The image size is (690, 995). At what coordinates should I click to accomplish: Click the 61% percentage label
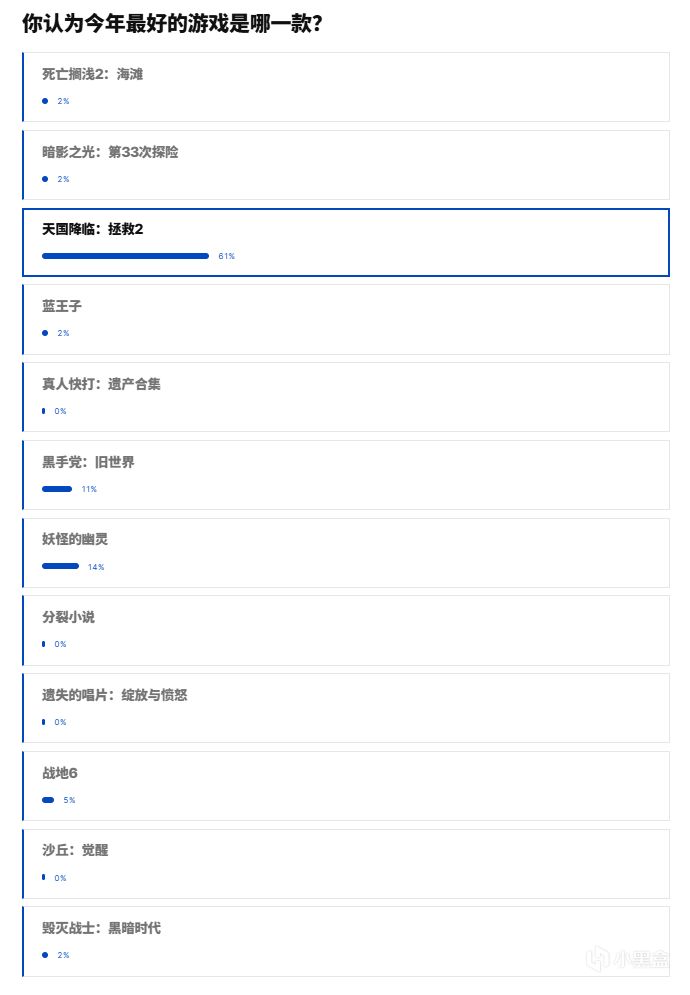226,256
